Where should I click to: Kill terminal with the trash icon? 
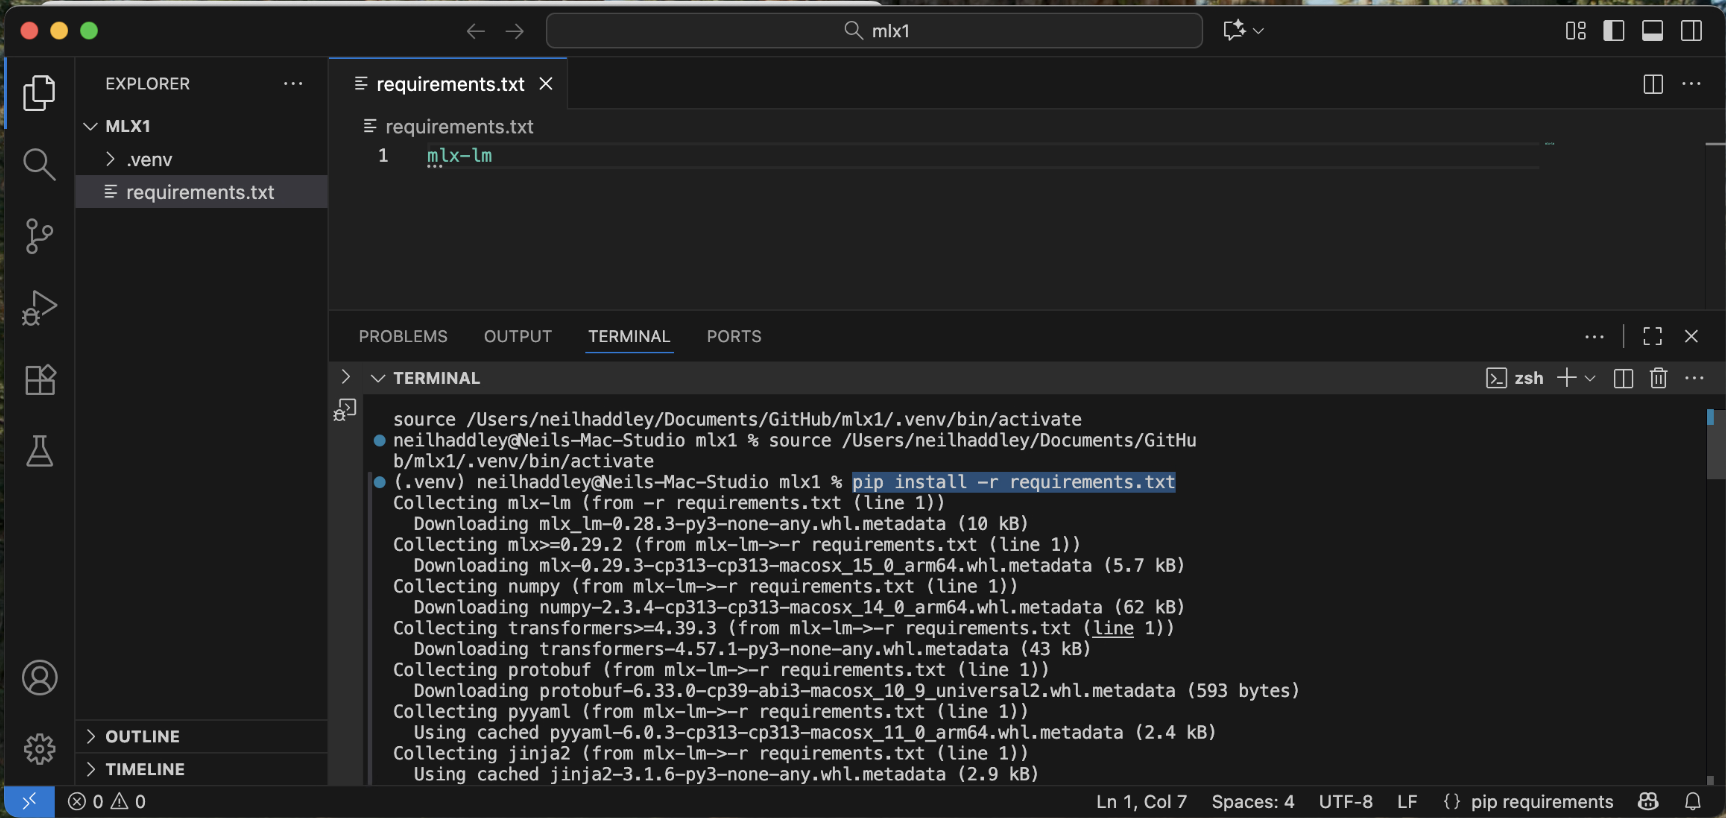[x=1658, y=378]
